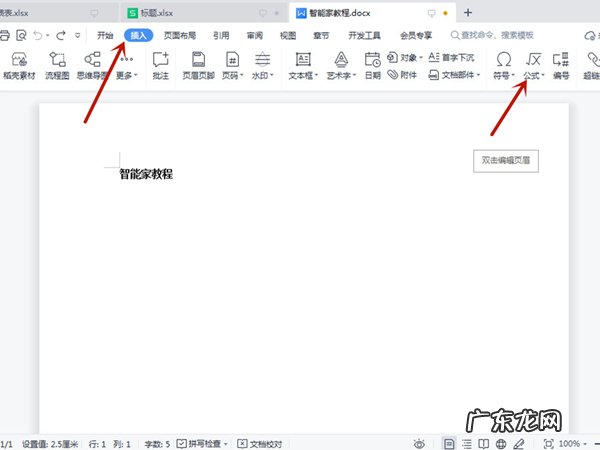The width and height of the screenshot is (600, 450).
Task: Click the redo arrow icon
Action: tap(61, 36)
